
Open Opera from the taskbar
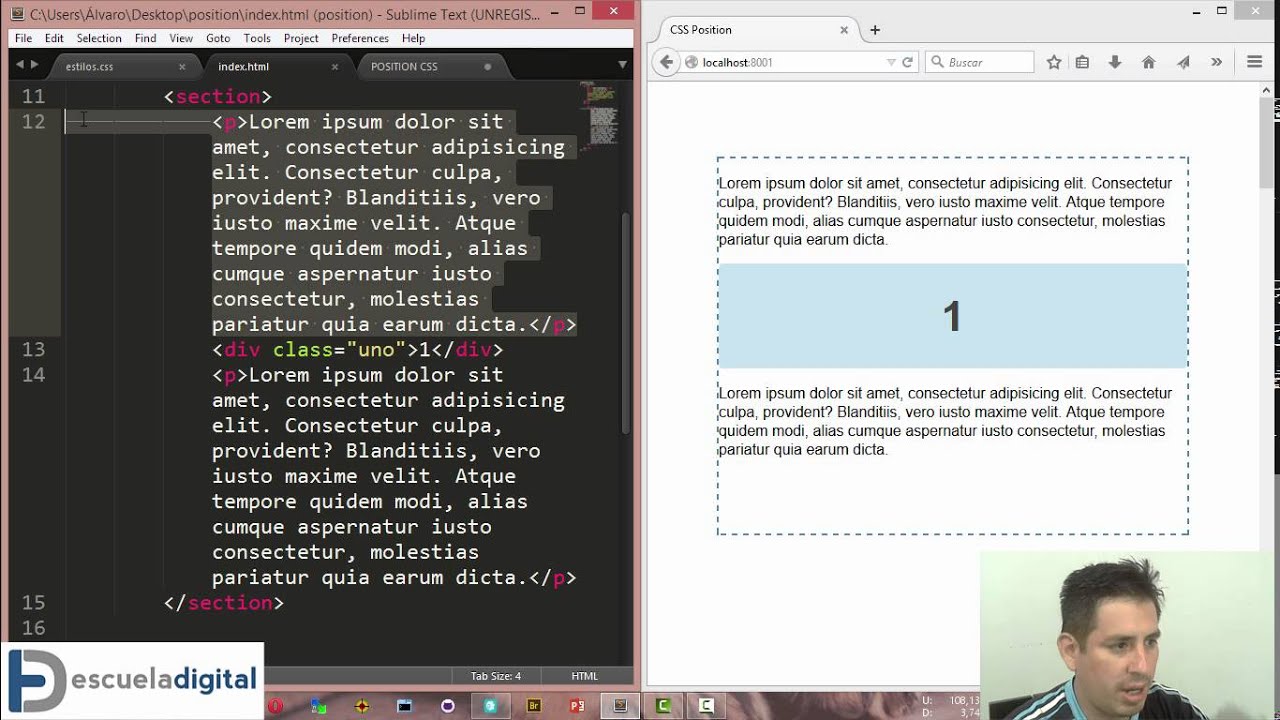(275, 706)
